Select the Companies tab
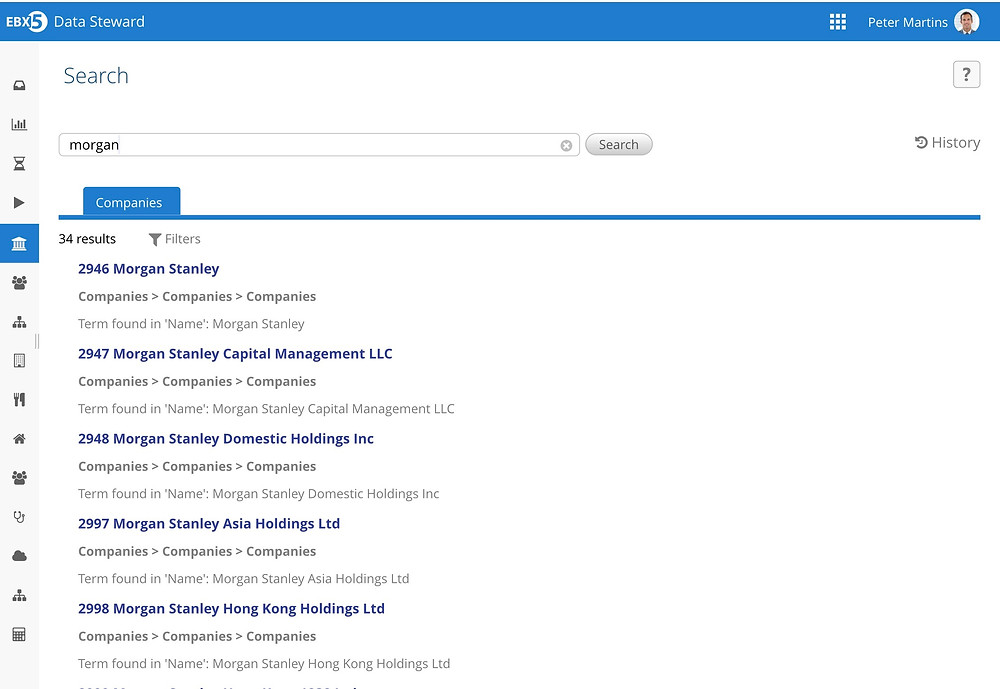 [131, 202]
